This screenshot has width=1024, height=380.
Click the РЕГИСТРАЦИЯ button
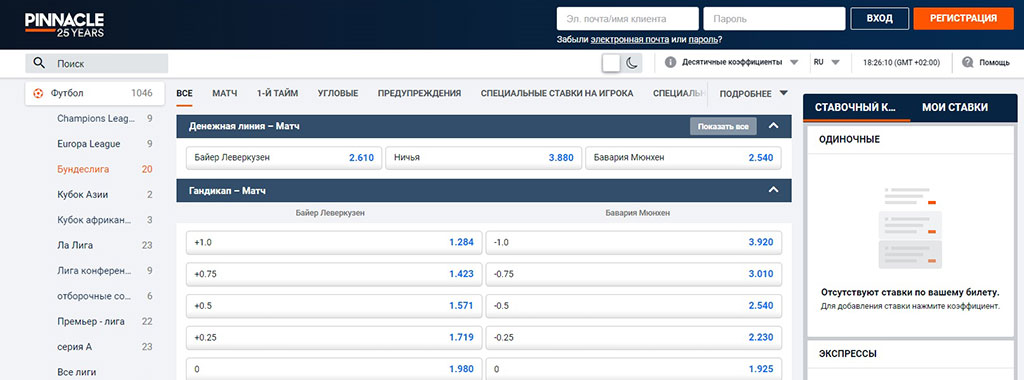click(963, 18)
